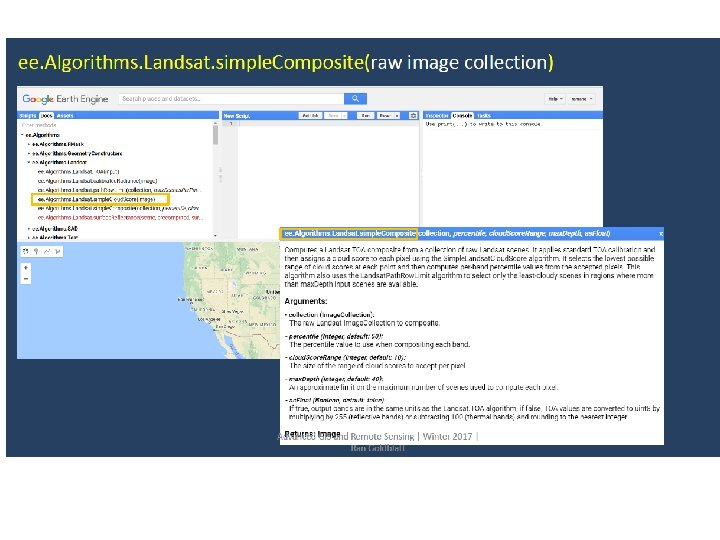The image size is (720, 540).
Task: Zoom out on the map
Action: [x=26, y=279]
